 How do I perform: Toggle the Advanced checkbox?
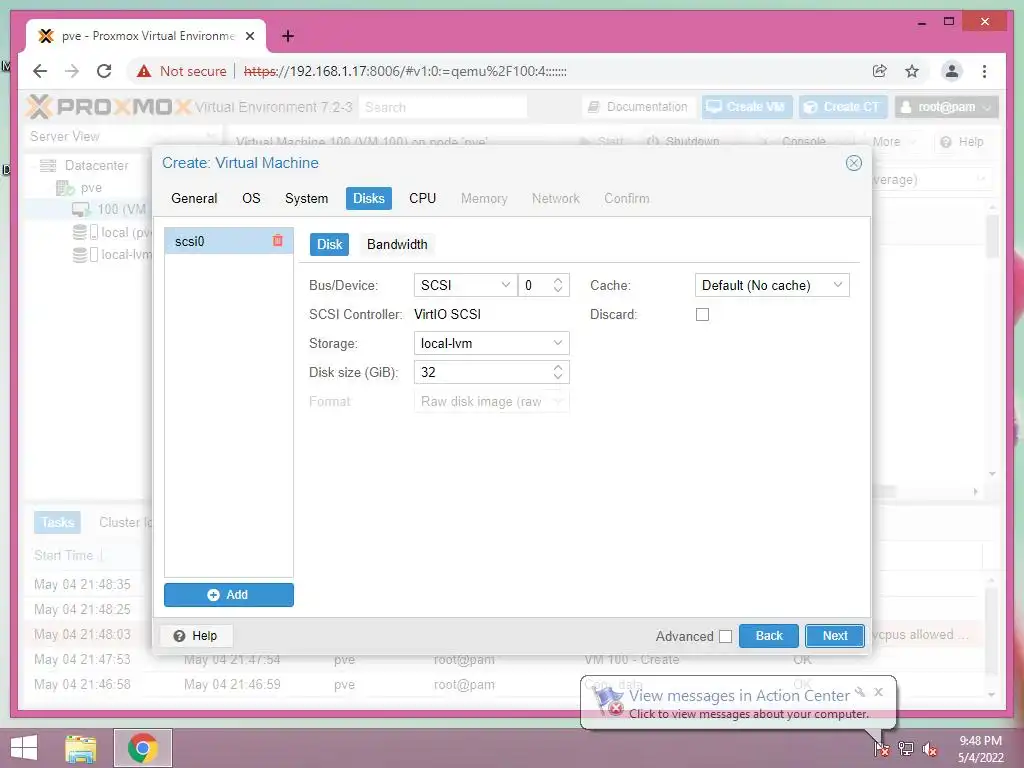click(726, 636)
